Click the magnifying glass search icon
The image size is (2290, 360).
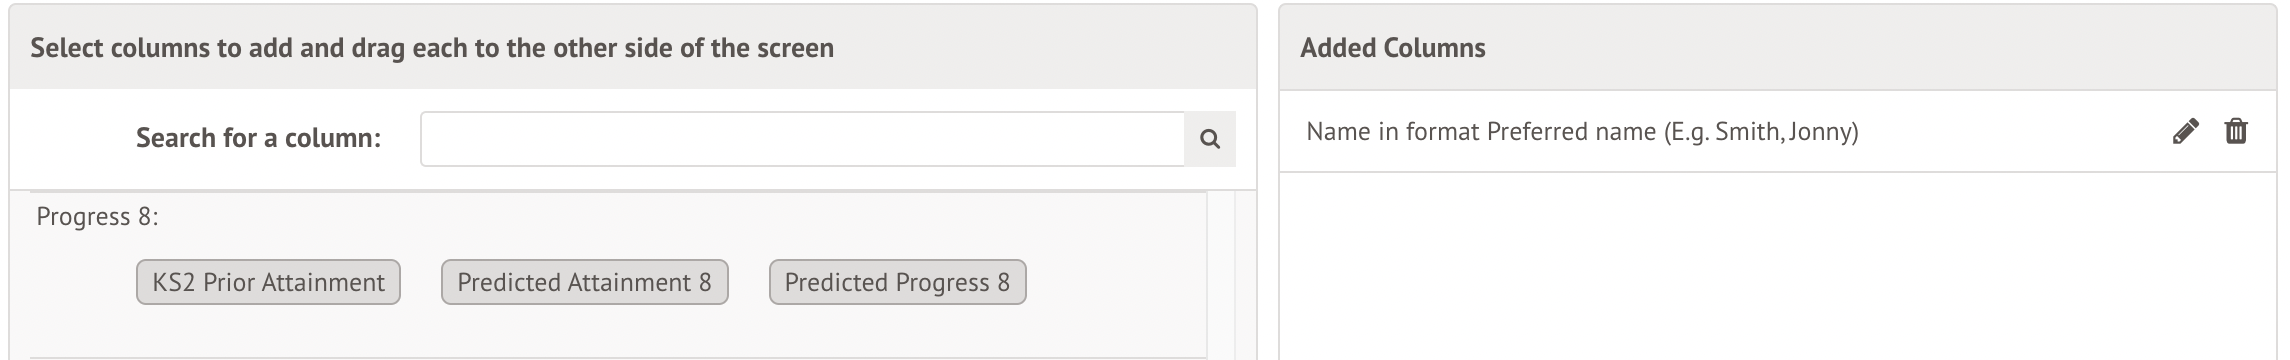pyautogui.click(x=1209, y=139)
